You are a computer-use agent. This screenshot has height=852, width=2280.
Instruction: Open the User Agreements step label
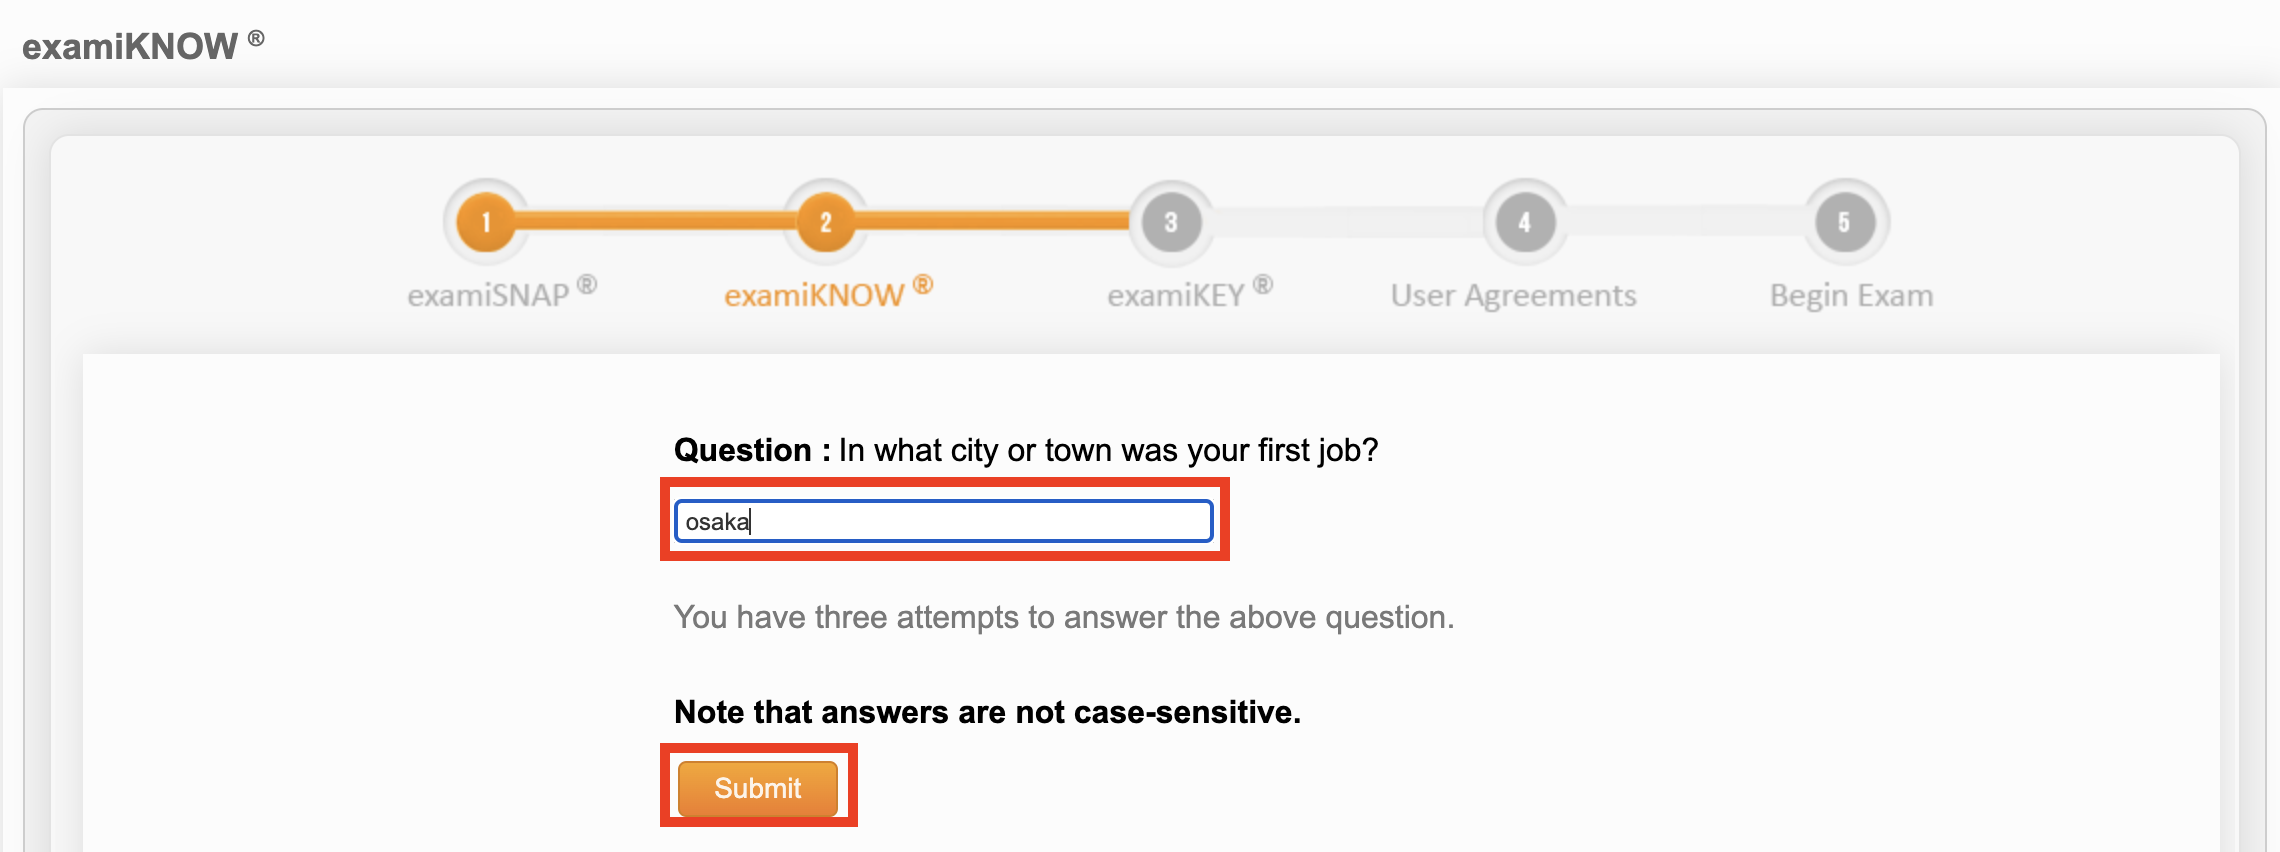(1513, 295)
